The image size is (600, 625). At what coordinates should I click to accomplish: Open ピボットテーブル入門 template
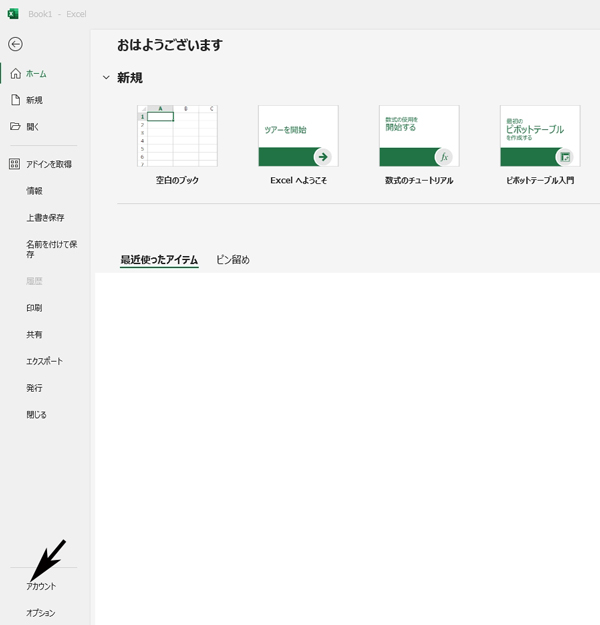tap(540, 136)
